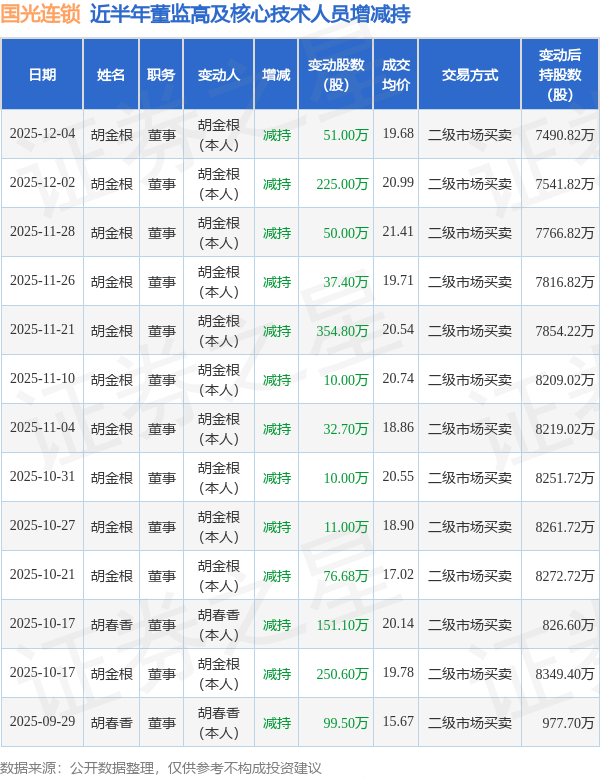
Task: Click the average price 20.74
Action: (x=398, y=379)
